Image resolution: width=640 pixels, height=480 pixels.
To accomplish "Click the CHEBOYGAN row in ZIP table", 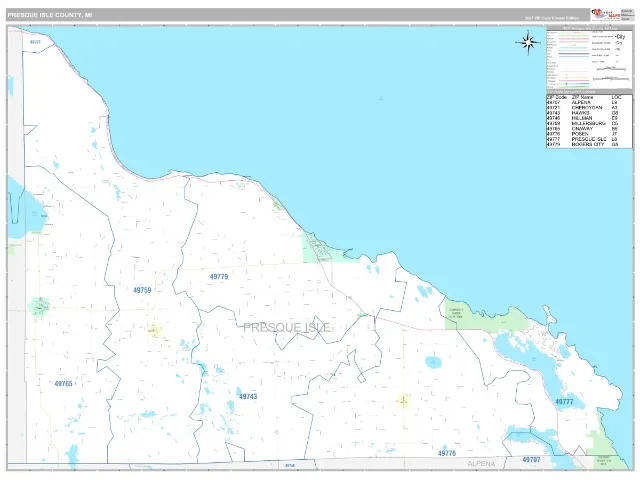I will 584,108.
